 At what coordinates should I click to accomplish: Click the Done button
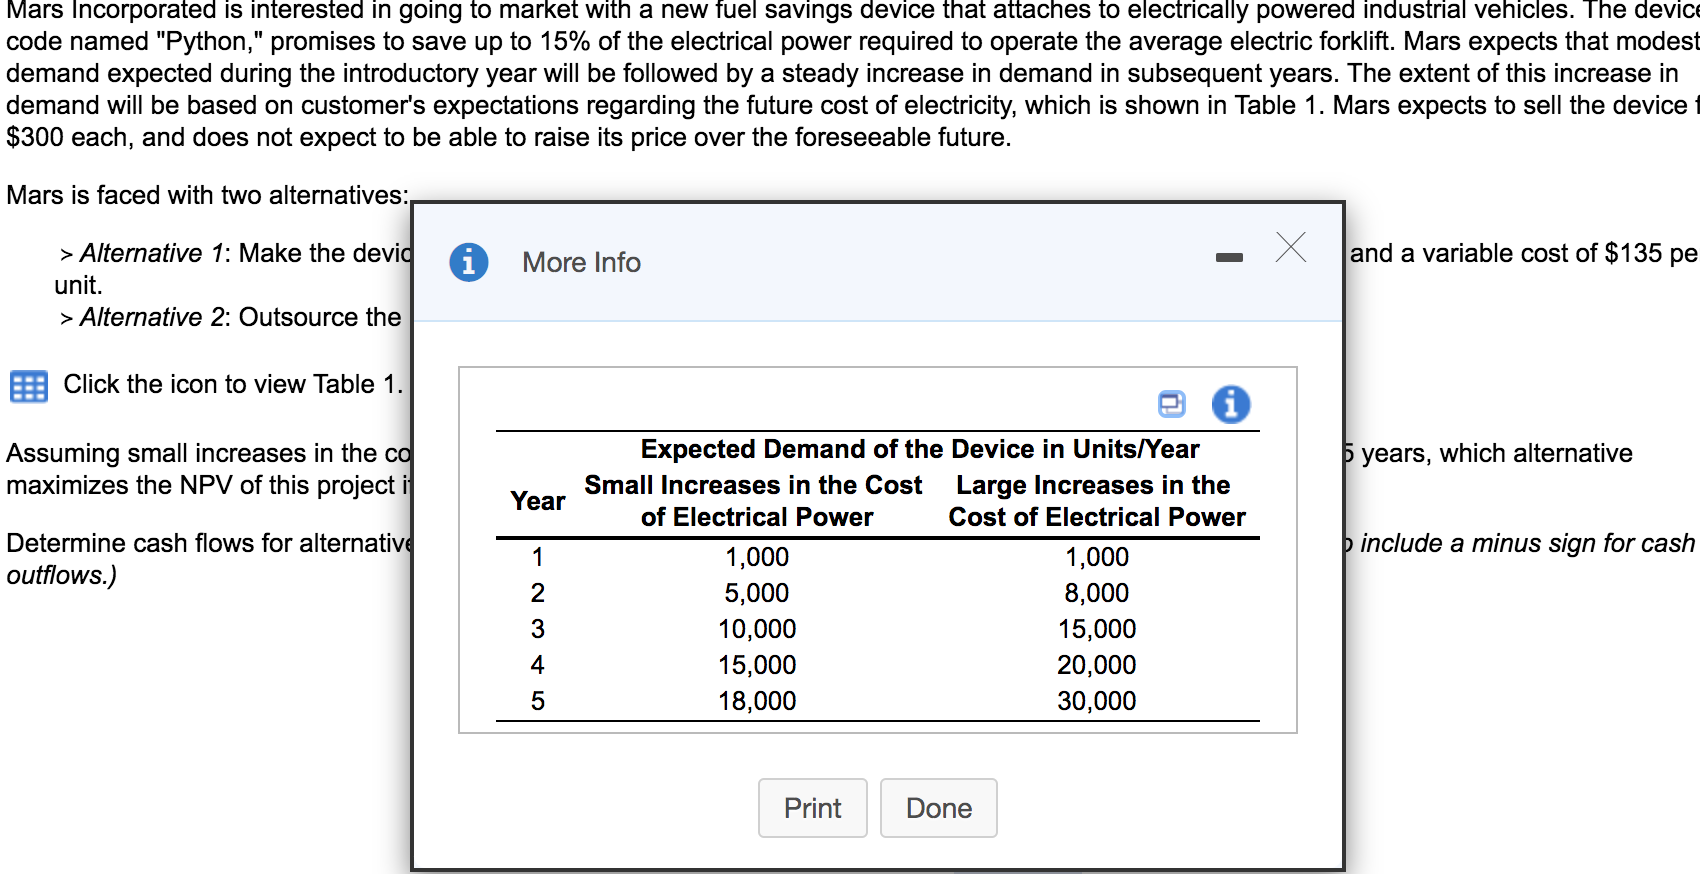938,808
